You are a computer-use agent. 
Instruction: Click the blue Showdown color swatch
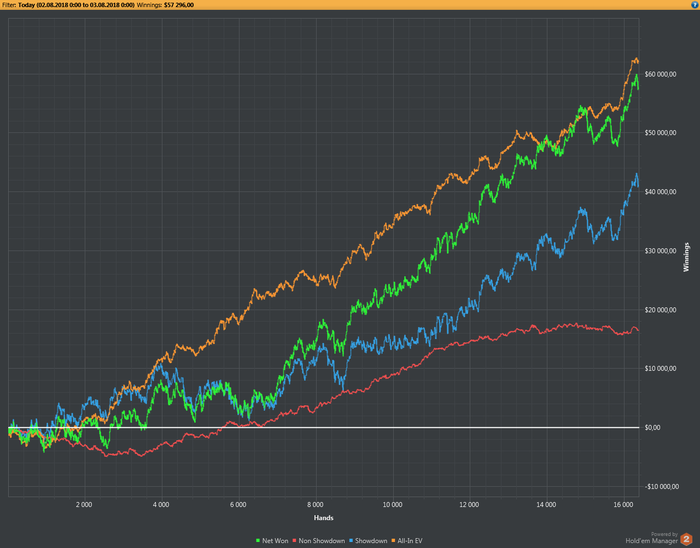click(350, 541)
